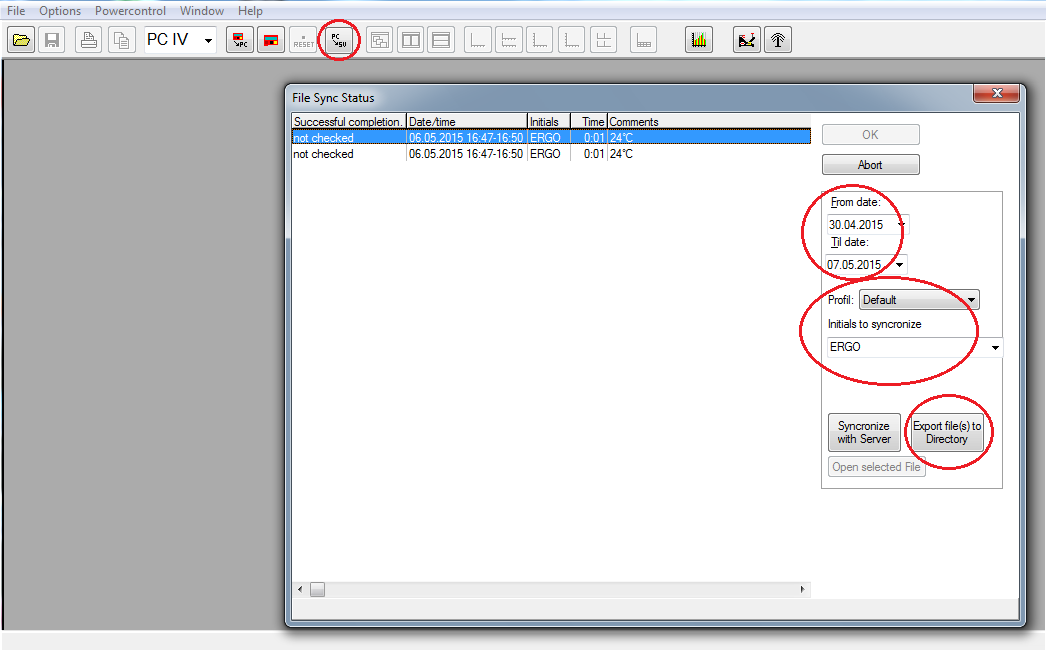Viewport: 1046px width, 652px height.
Task: Expand the Profil Default dropdown
Action: 971,300
